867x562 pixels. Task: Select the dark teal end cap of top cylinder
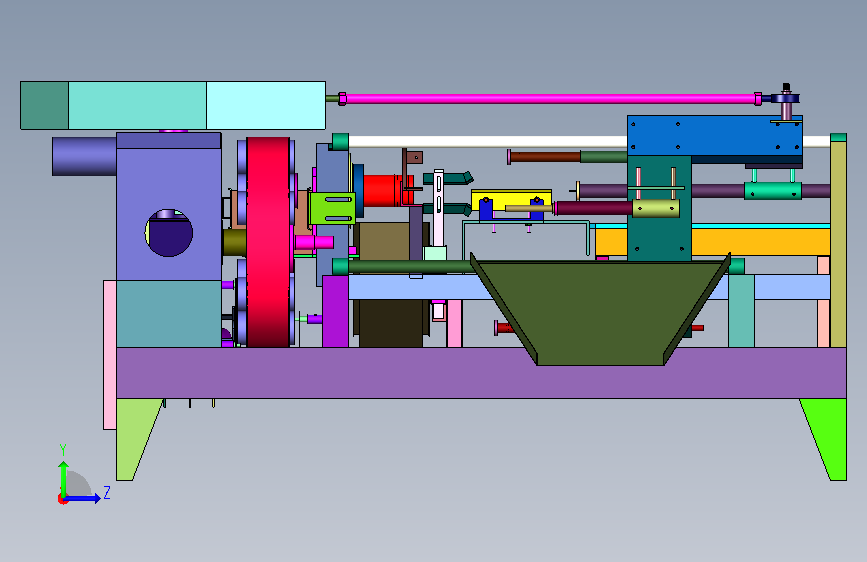[44, 106]
